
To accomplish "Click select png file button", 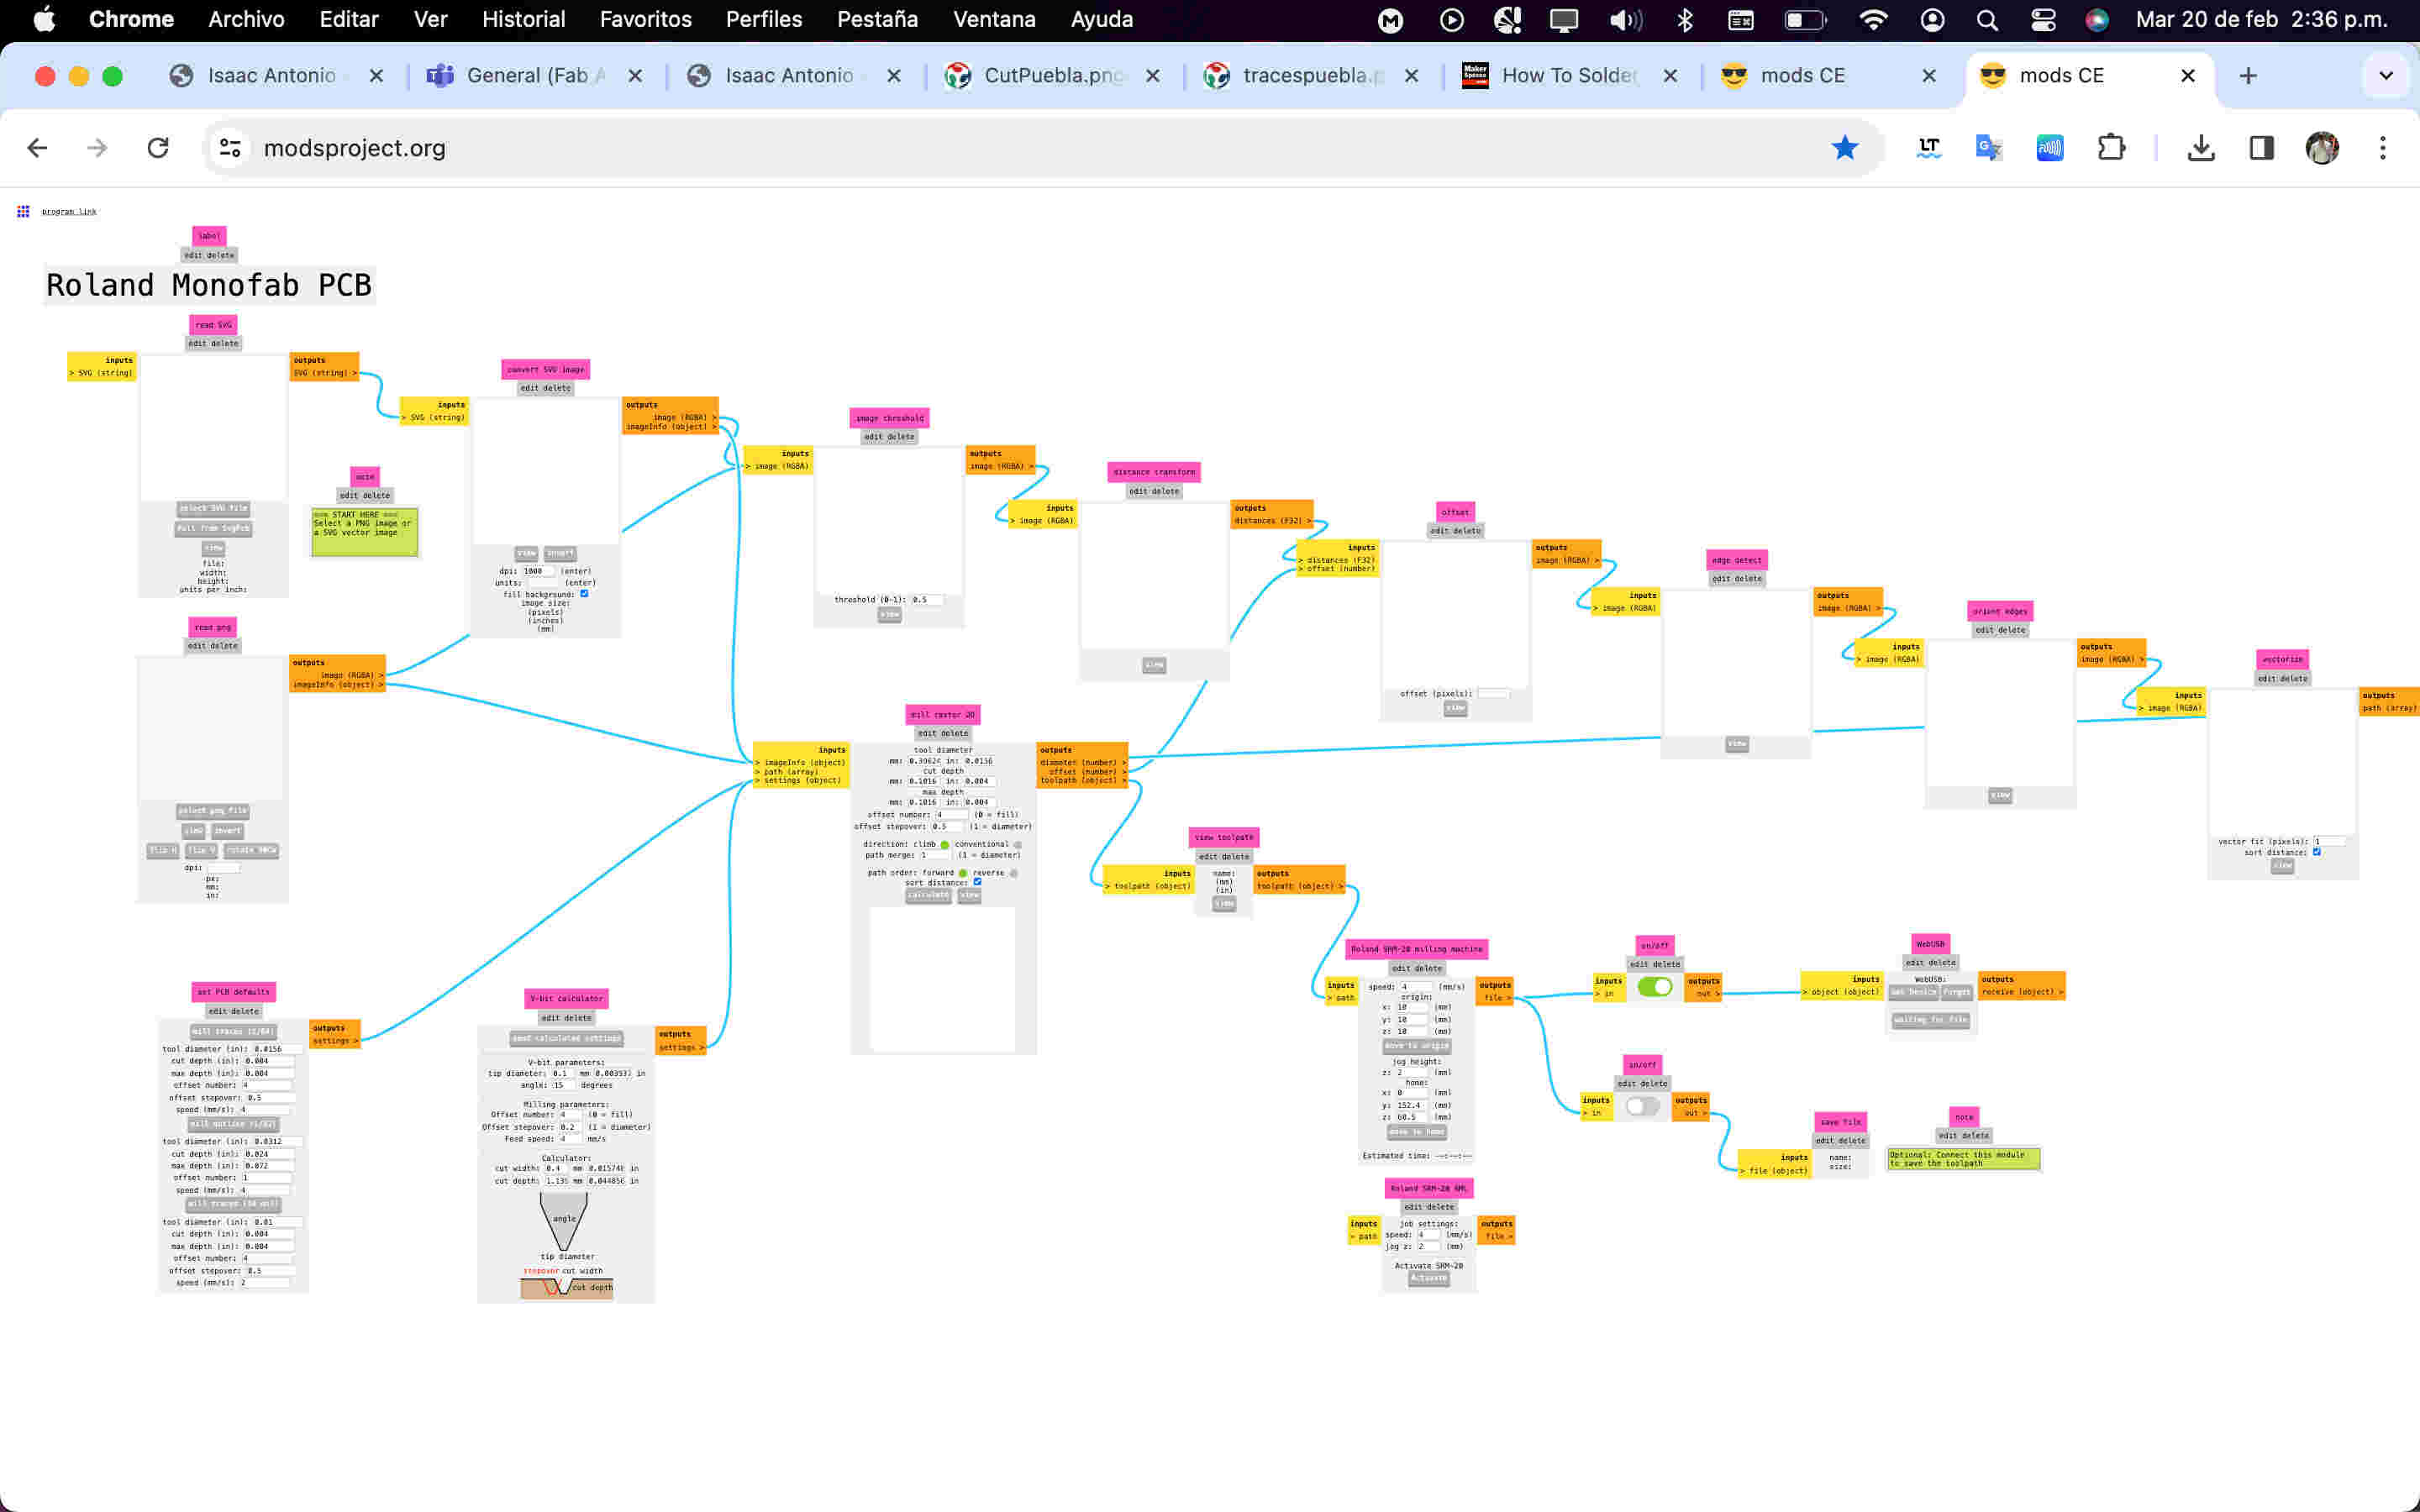I will point(213,811).
